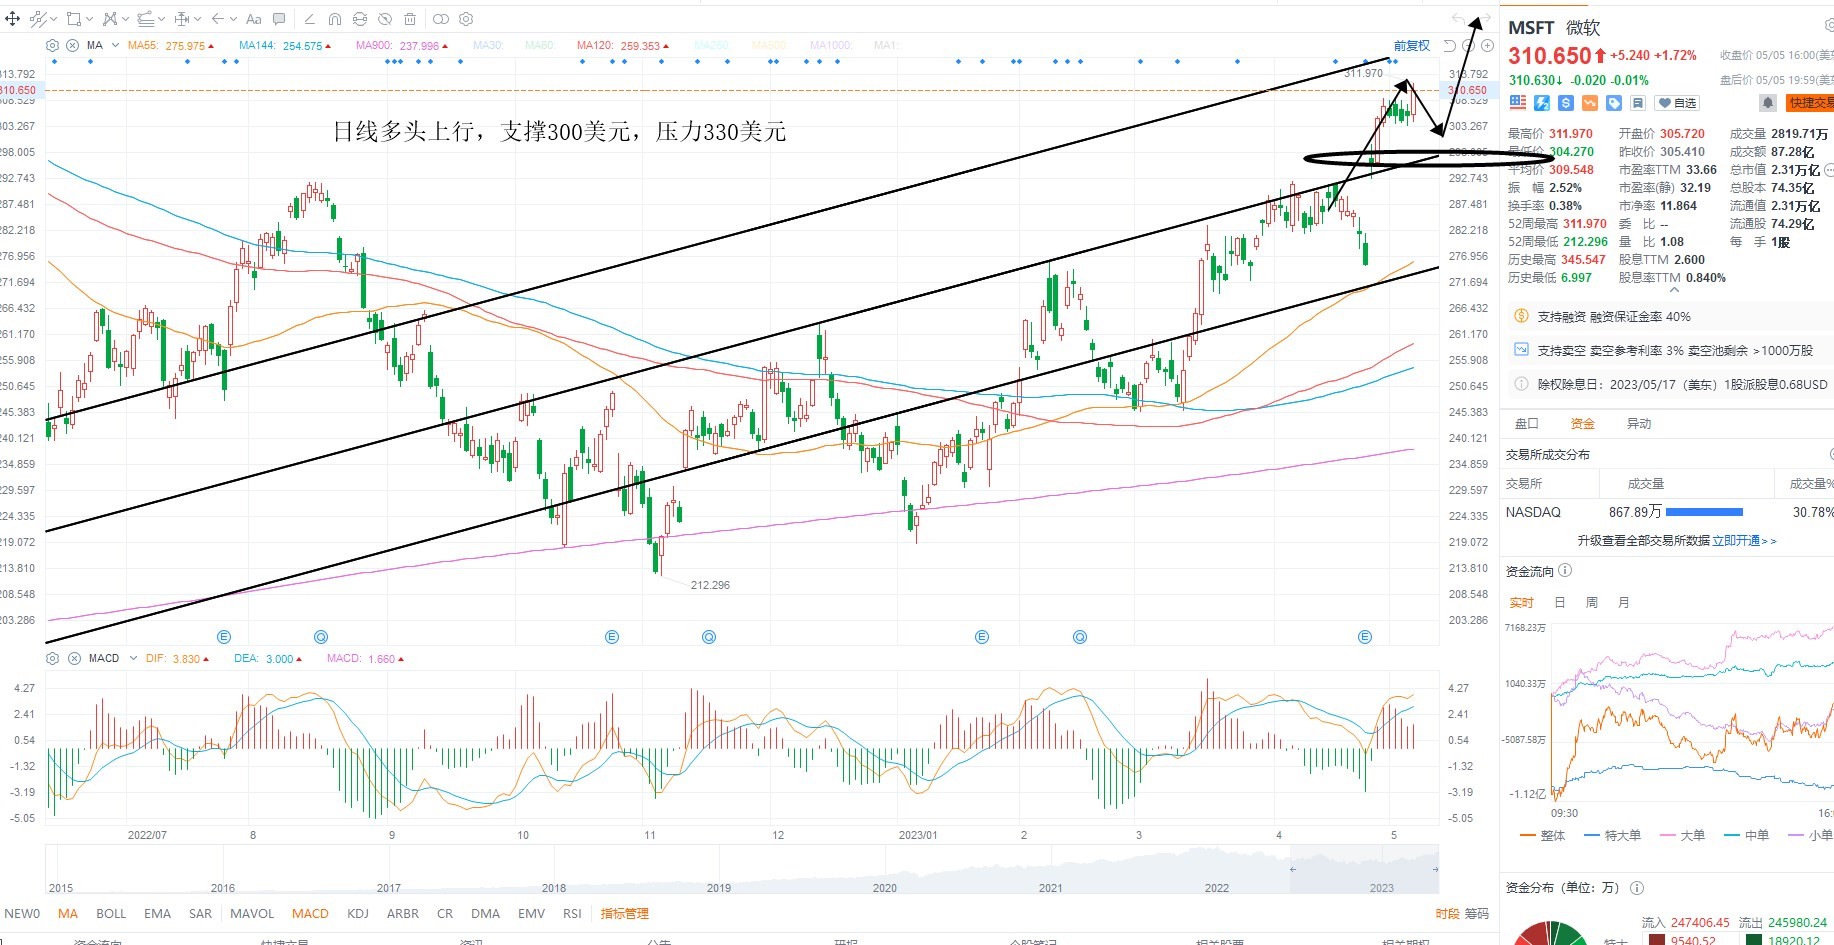Open MACD indicator settings gear
1834x945 pixels.
(x=53, y=658)
